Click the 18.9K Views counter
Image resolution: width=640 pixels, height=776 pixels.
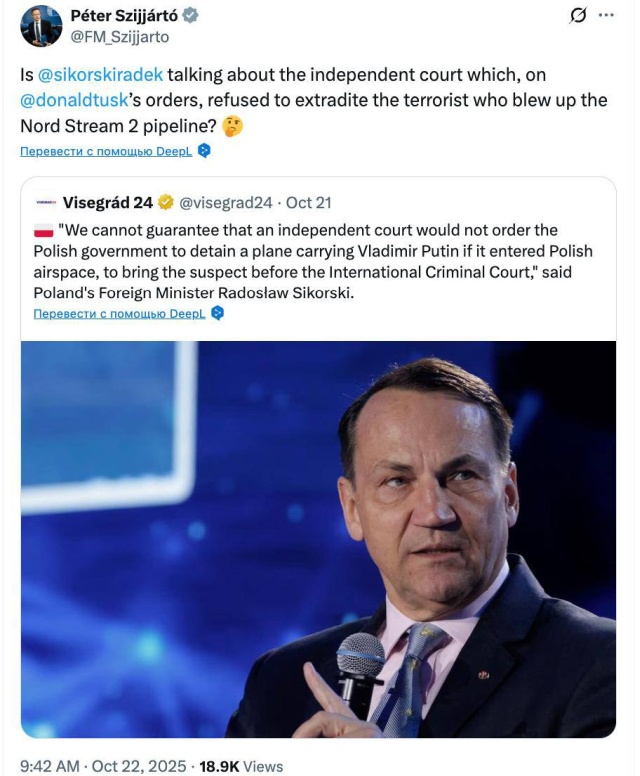coord(241,765)
